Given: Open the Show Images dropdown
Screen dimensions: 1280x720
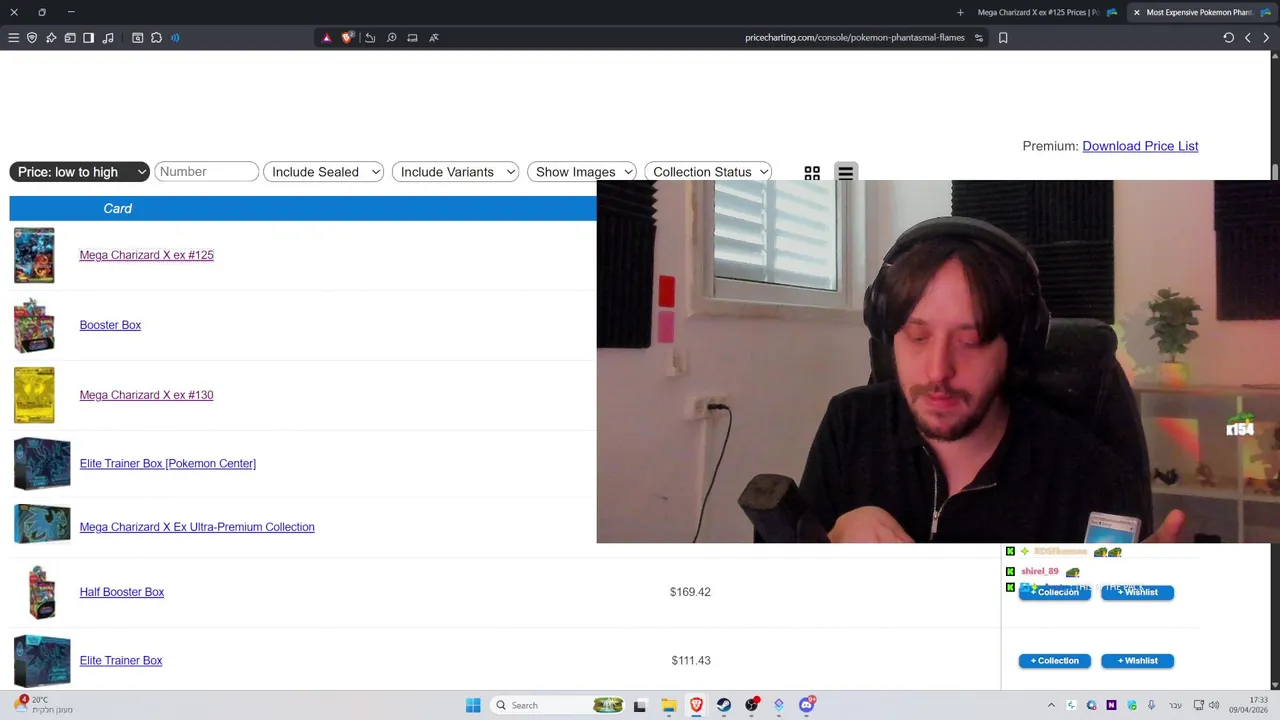Looking at the screenshot, I should point(582,172).
